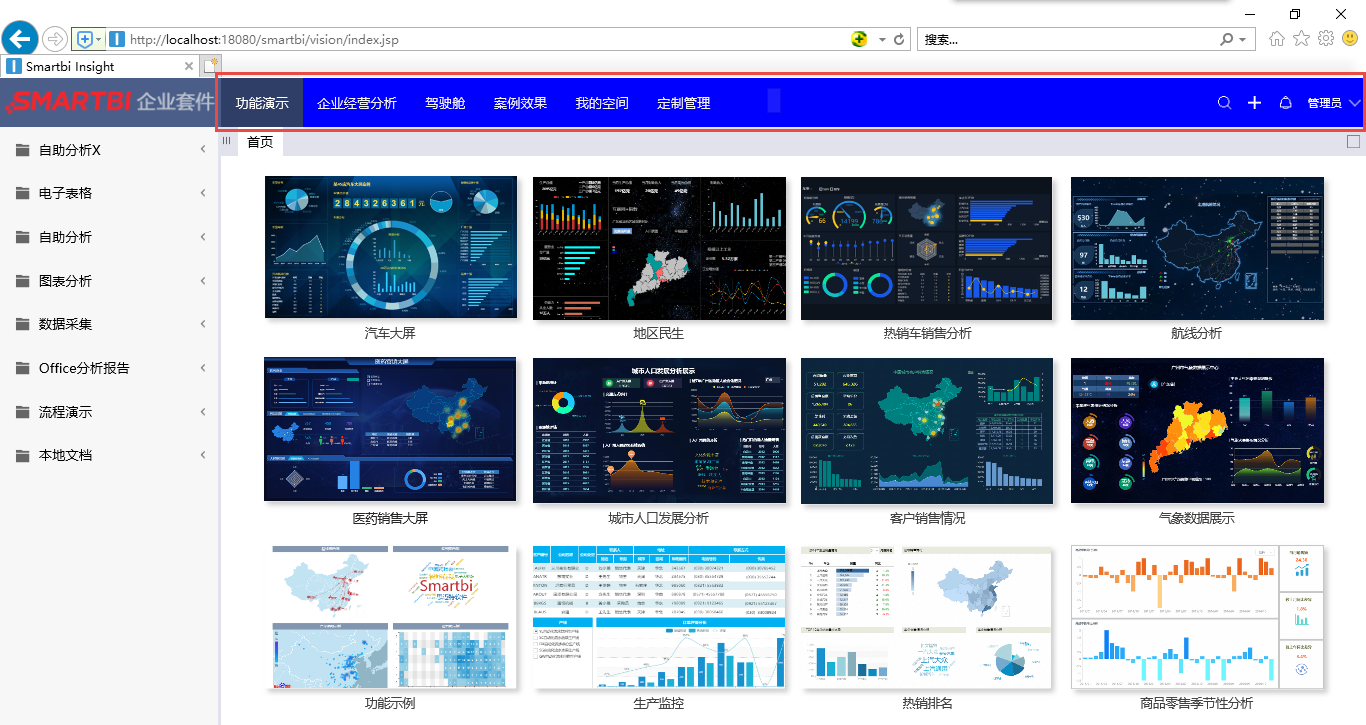Open the 企业经营分析 menu
The image size is (1366, 725).
[357, 103]
